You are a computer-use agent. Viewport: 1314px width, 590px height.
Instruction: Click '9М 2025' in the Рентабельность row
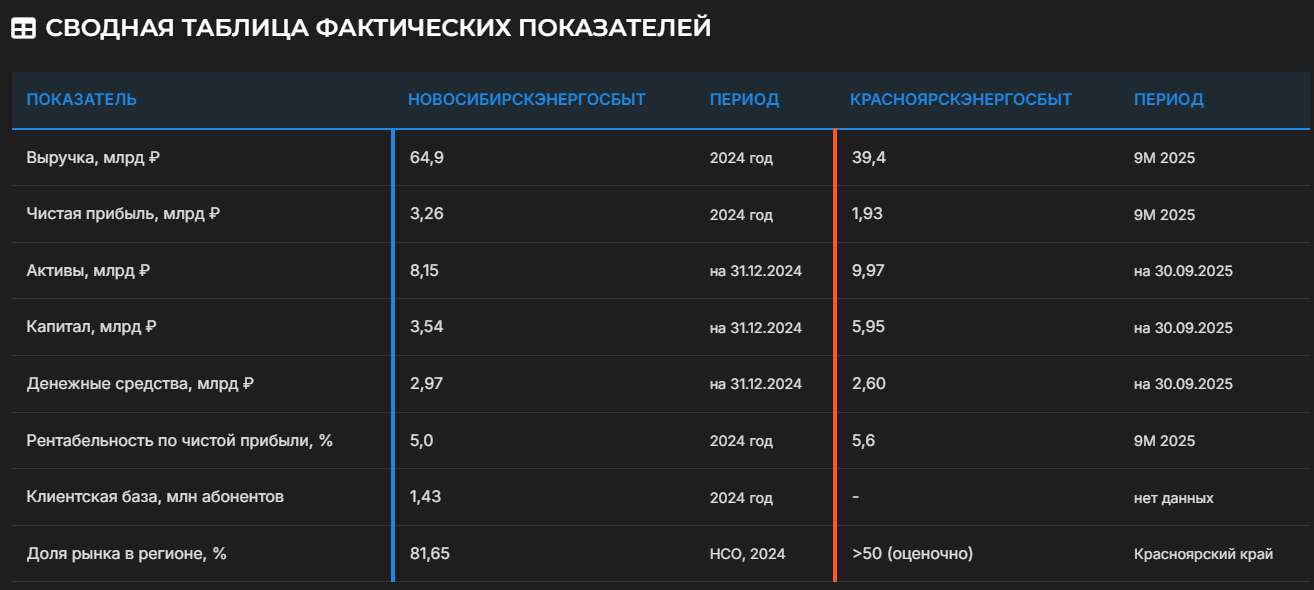coord(1165,442)
